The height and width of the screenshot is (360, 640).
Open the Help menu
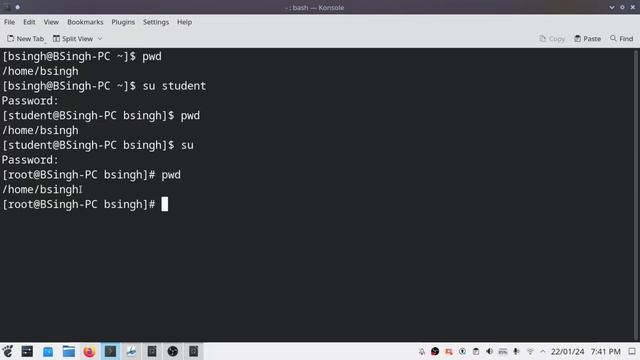point(184,22)
